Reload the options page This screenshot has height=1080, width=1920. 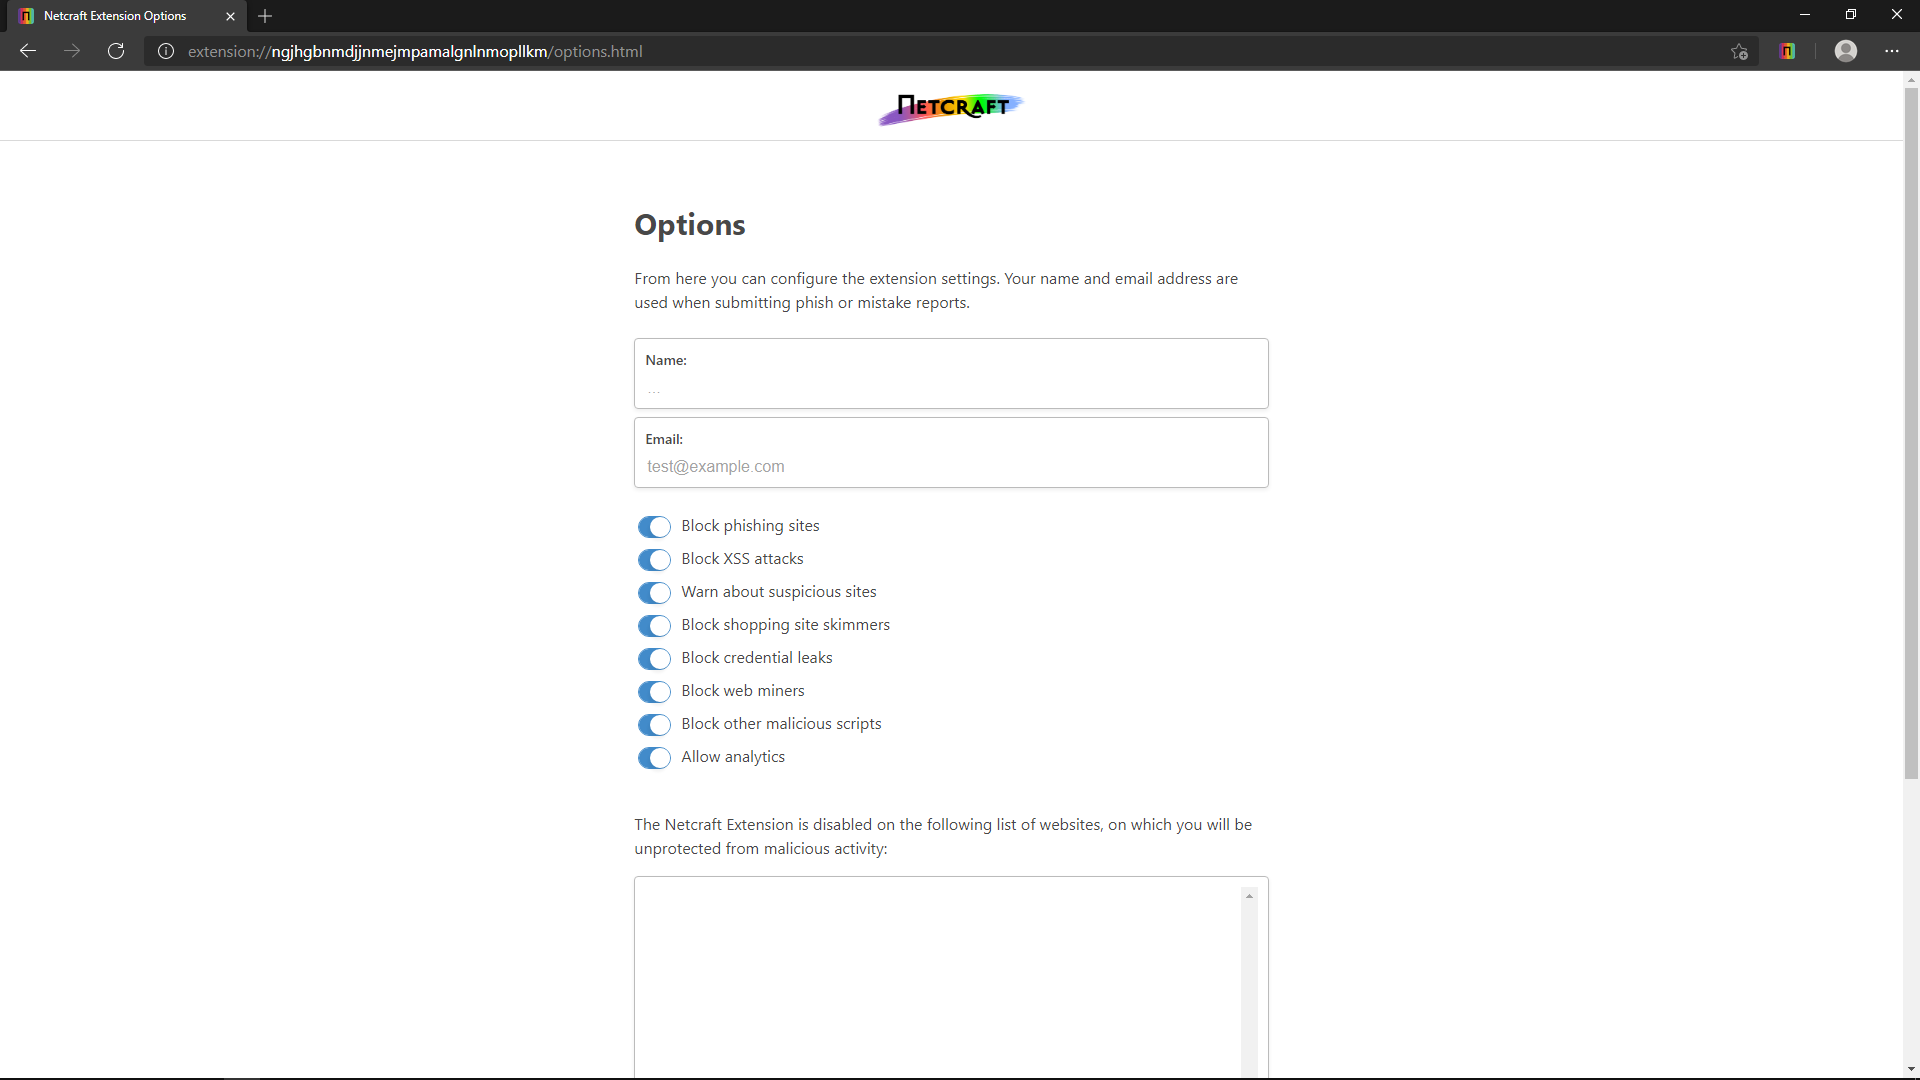coord(116,51)
